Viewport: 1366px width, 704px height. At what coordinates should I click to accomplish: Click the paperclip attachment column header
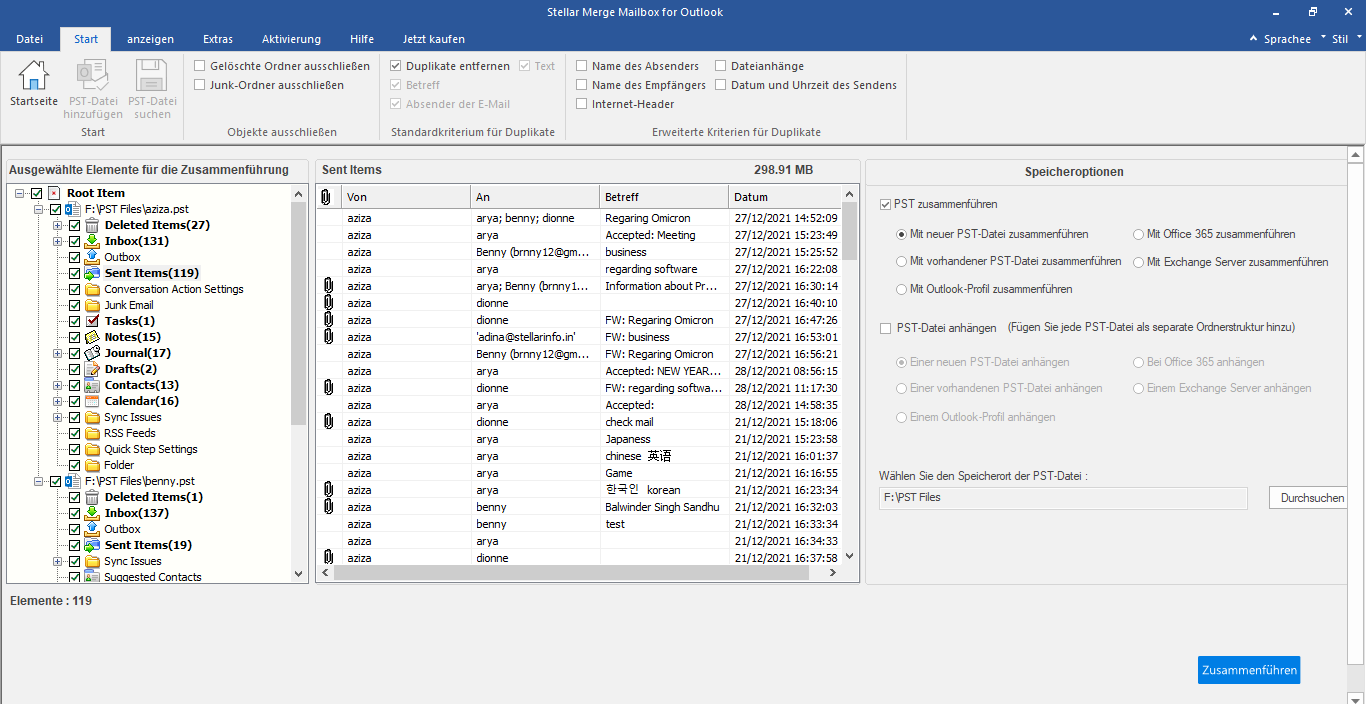(327, 197)
